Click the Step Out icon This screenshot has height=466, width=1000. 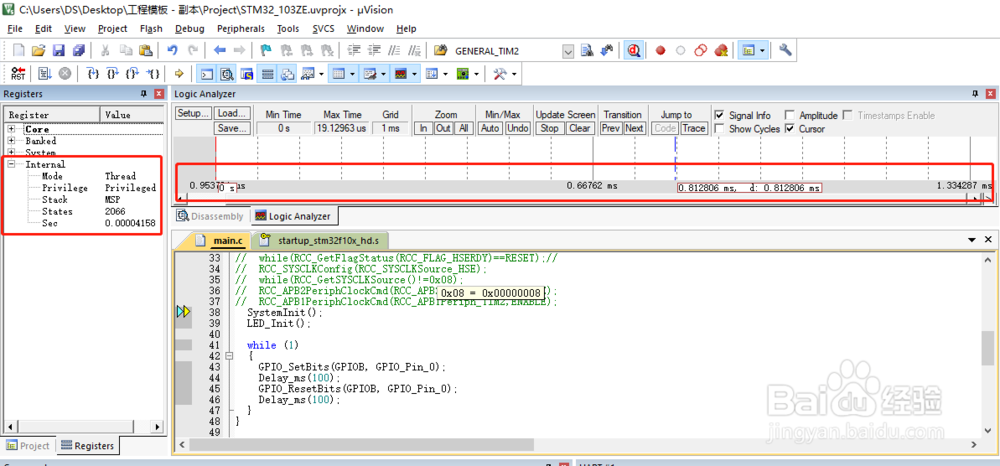pyautogui.click(x=132, y=74)
